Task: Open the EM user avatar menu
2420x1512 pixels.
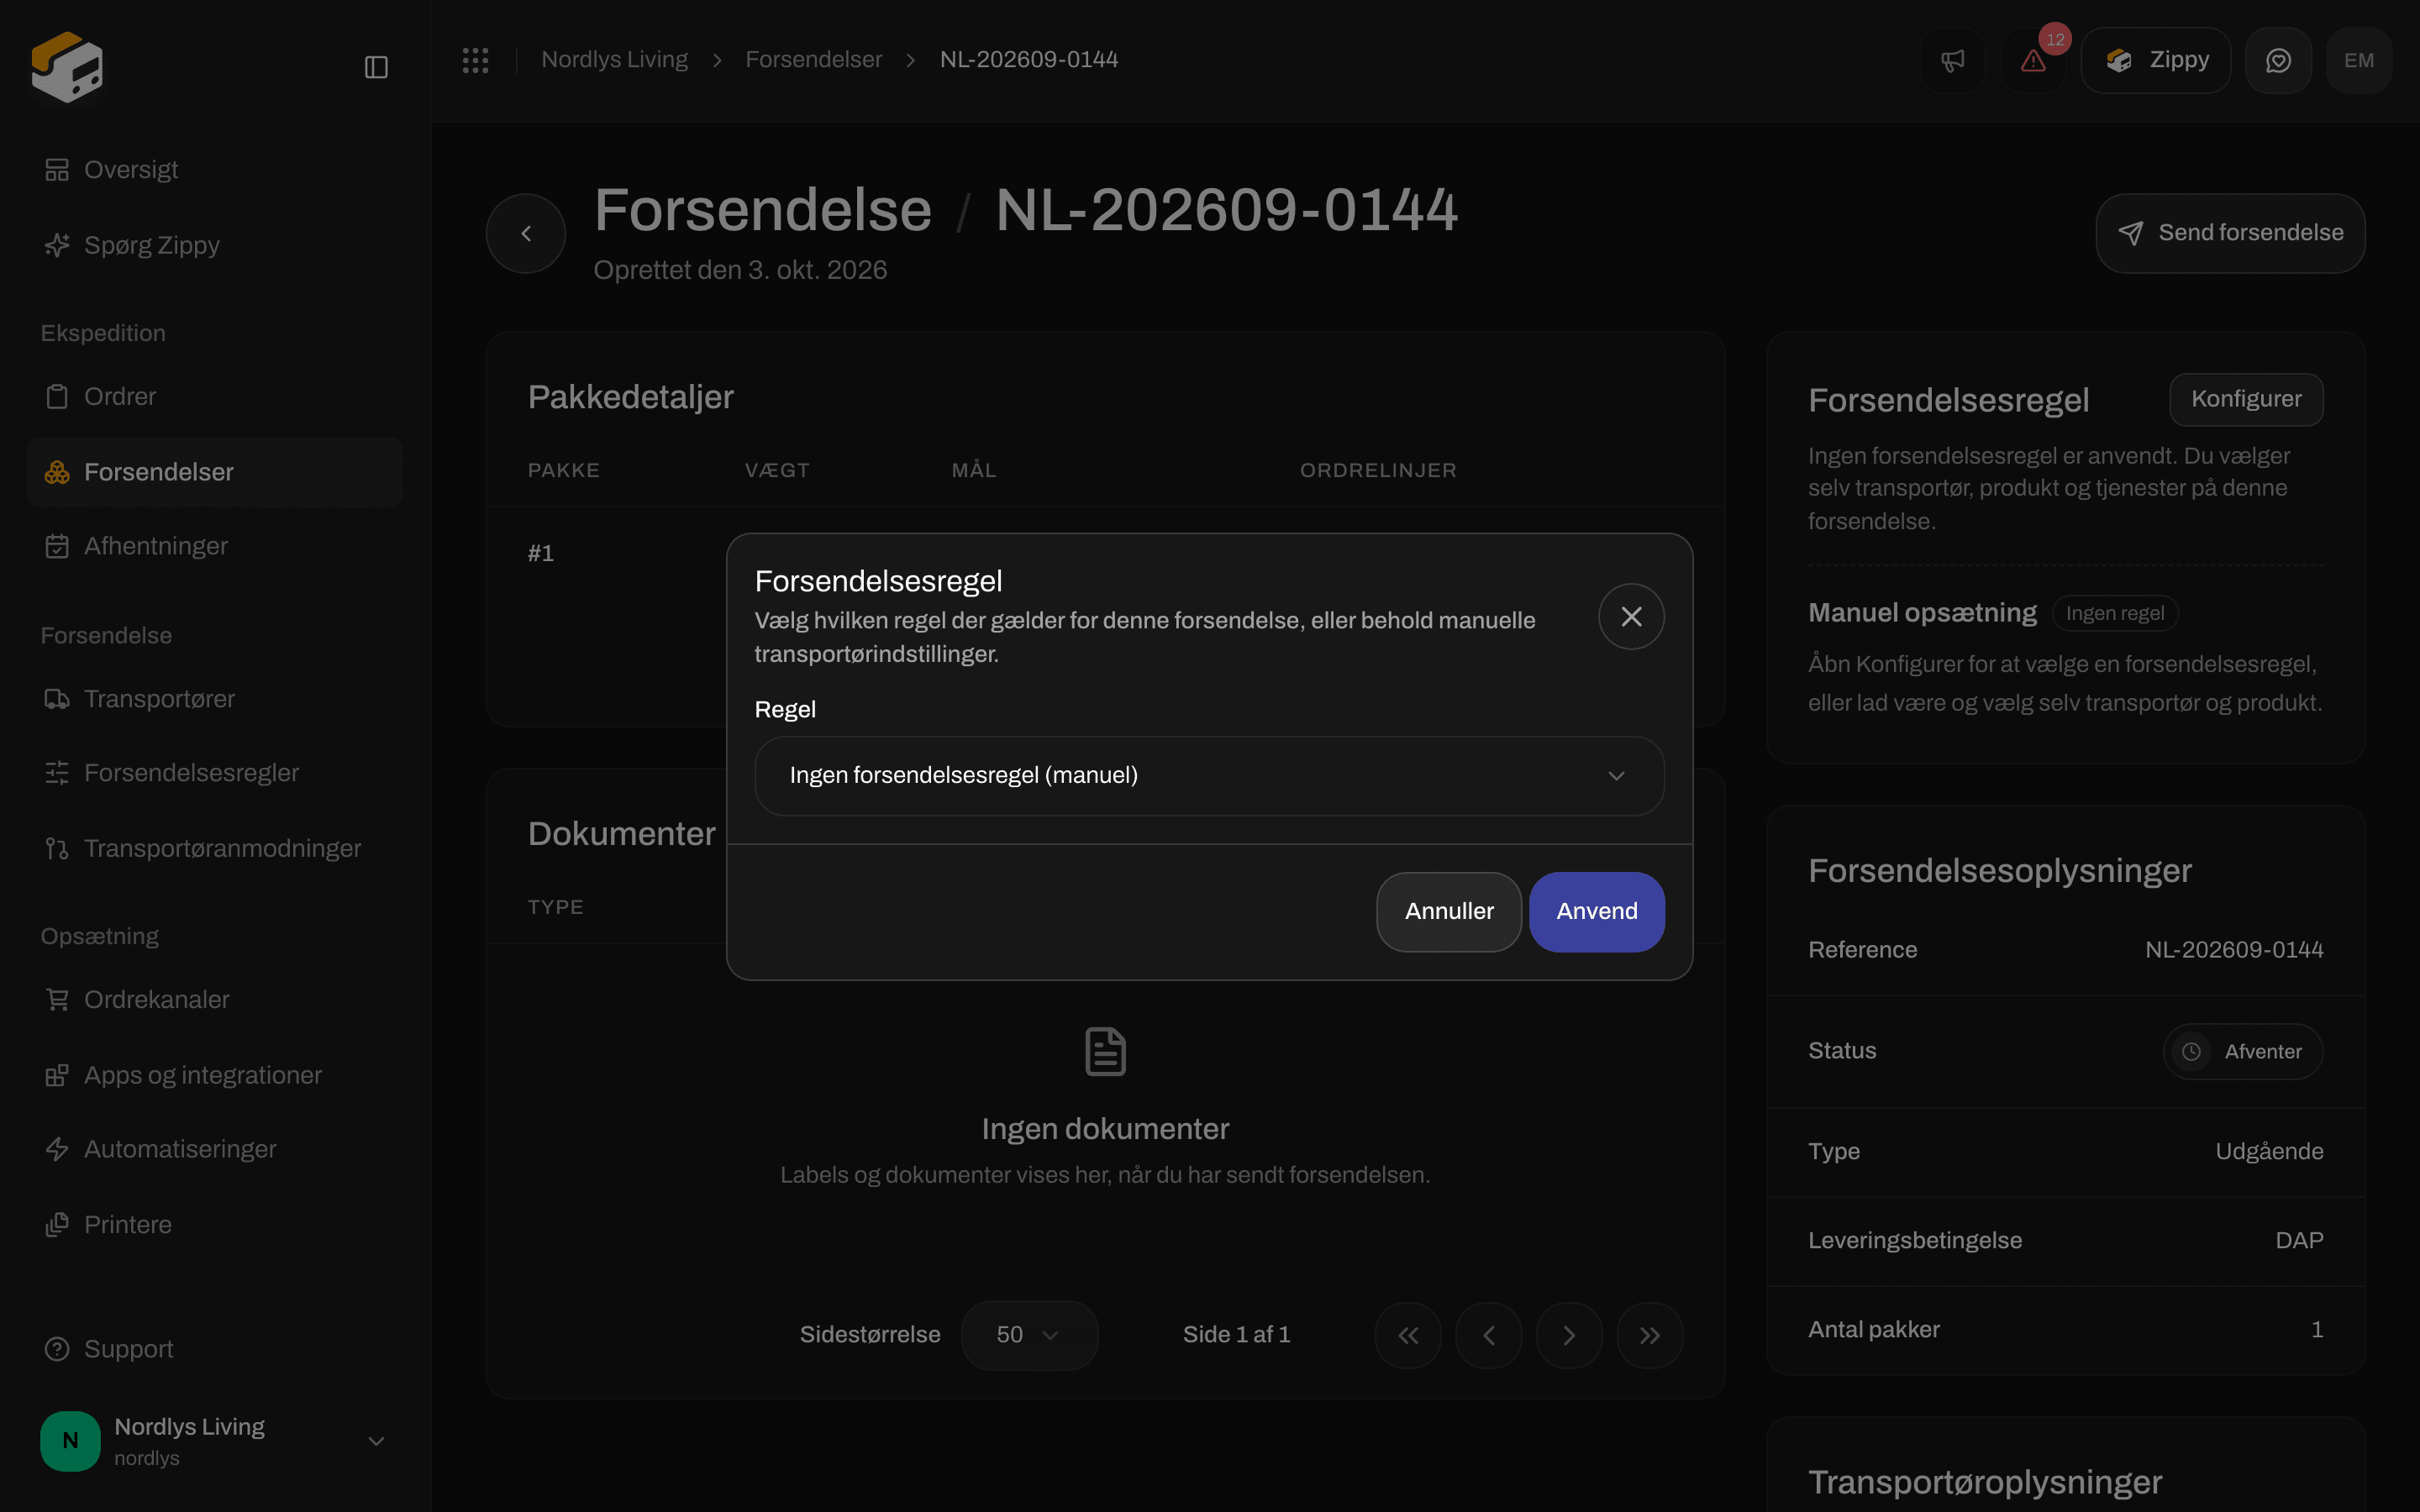Action: tap(2358, 60)
